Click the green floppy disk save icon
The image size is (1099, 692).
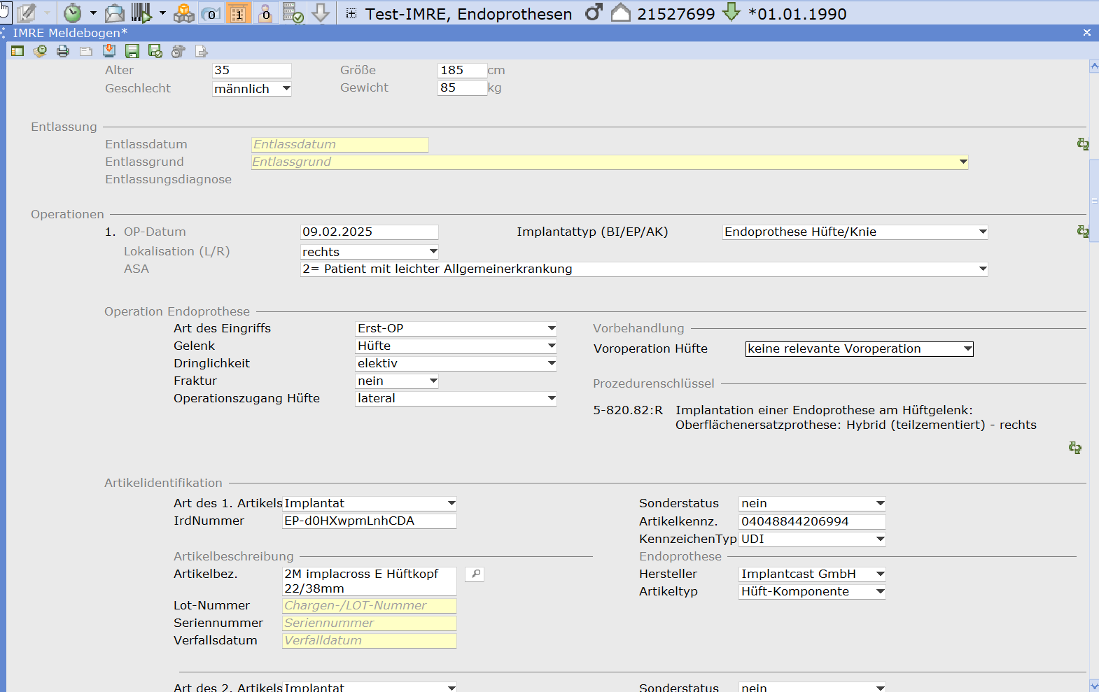point(132,51)
